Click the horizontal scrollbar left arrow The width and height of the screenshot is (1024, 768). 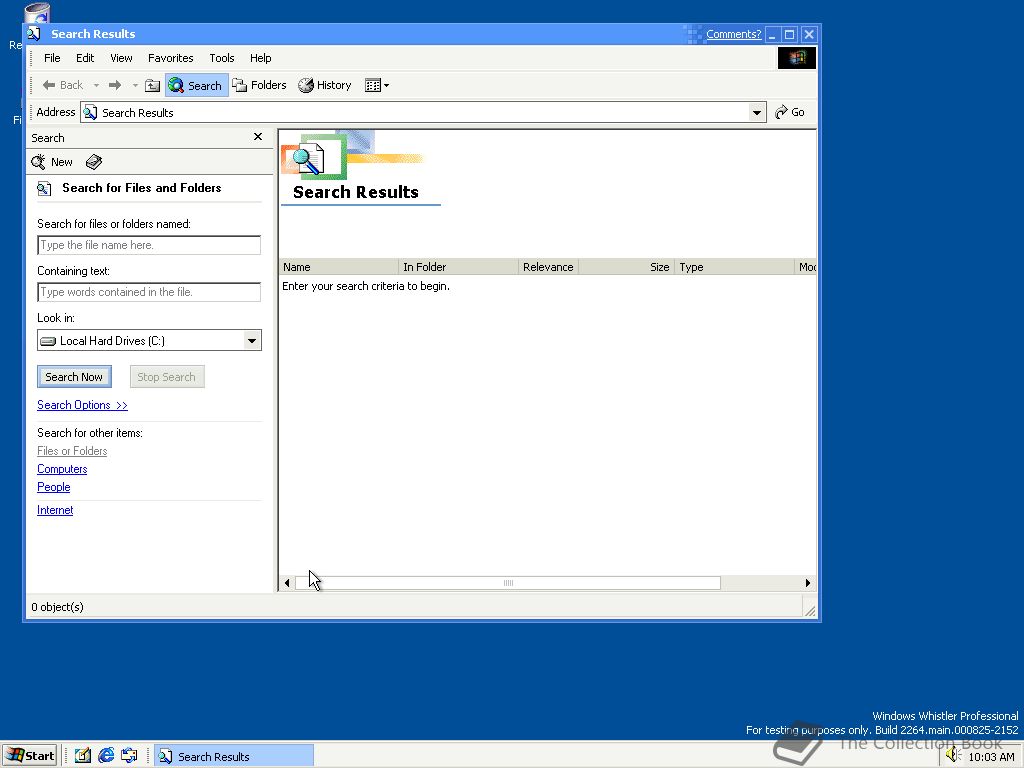(x=287, y=583)
